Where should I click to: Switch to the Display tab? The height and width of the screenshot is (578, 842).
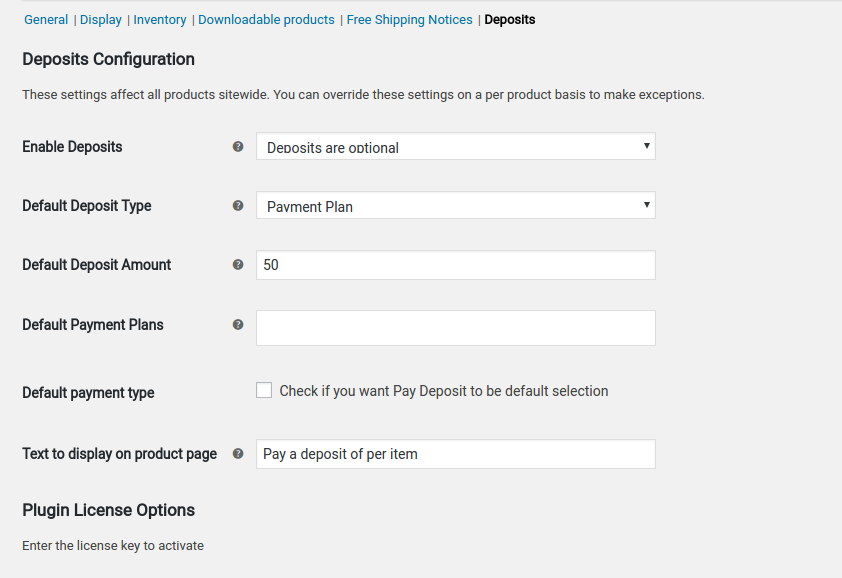[x=101, y=20]
